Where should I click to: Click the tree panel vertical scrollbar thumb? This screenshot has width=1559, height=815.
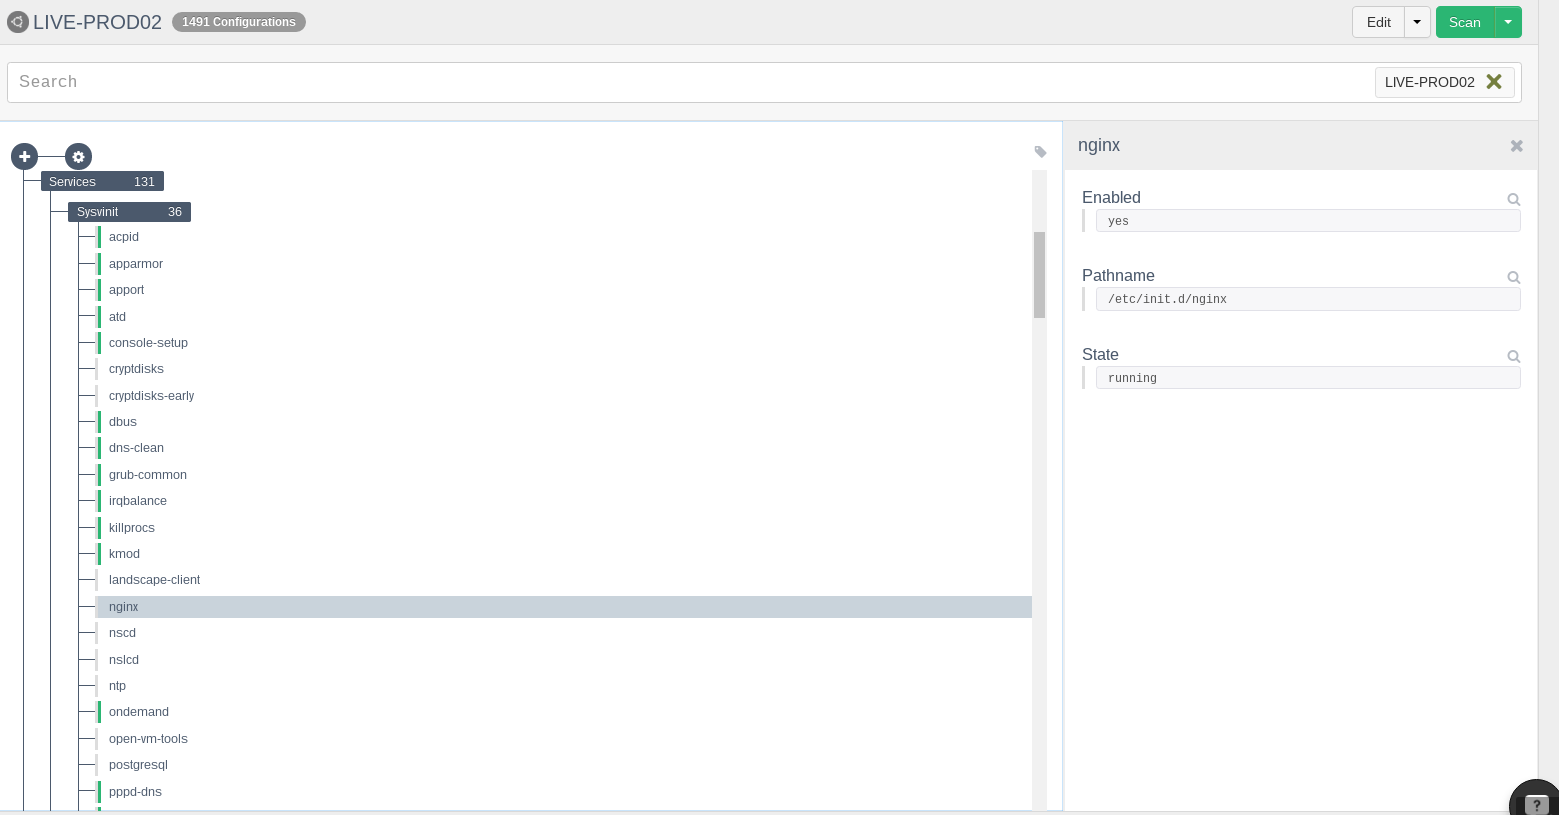[x=1039, y=275]
